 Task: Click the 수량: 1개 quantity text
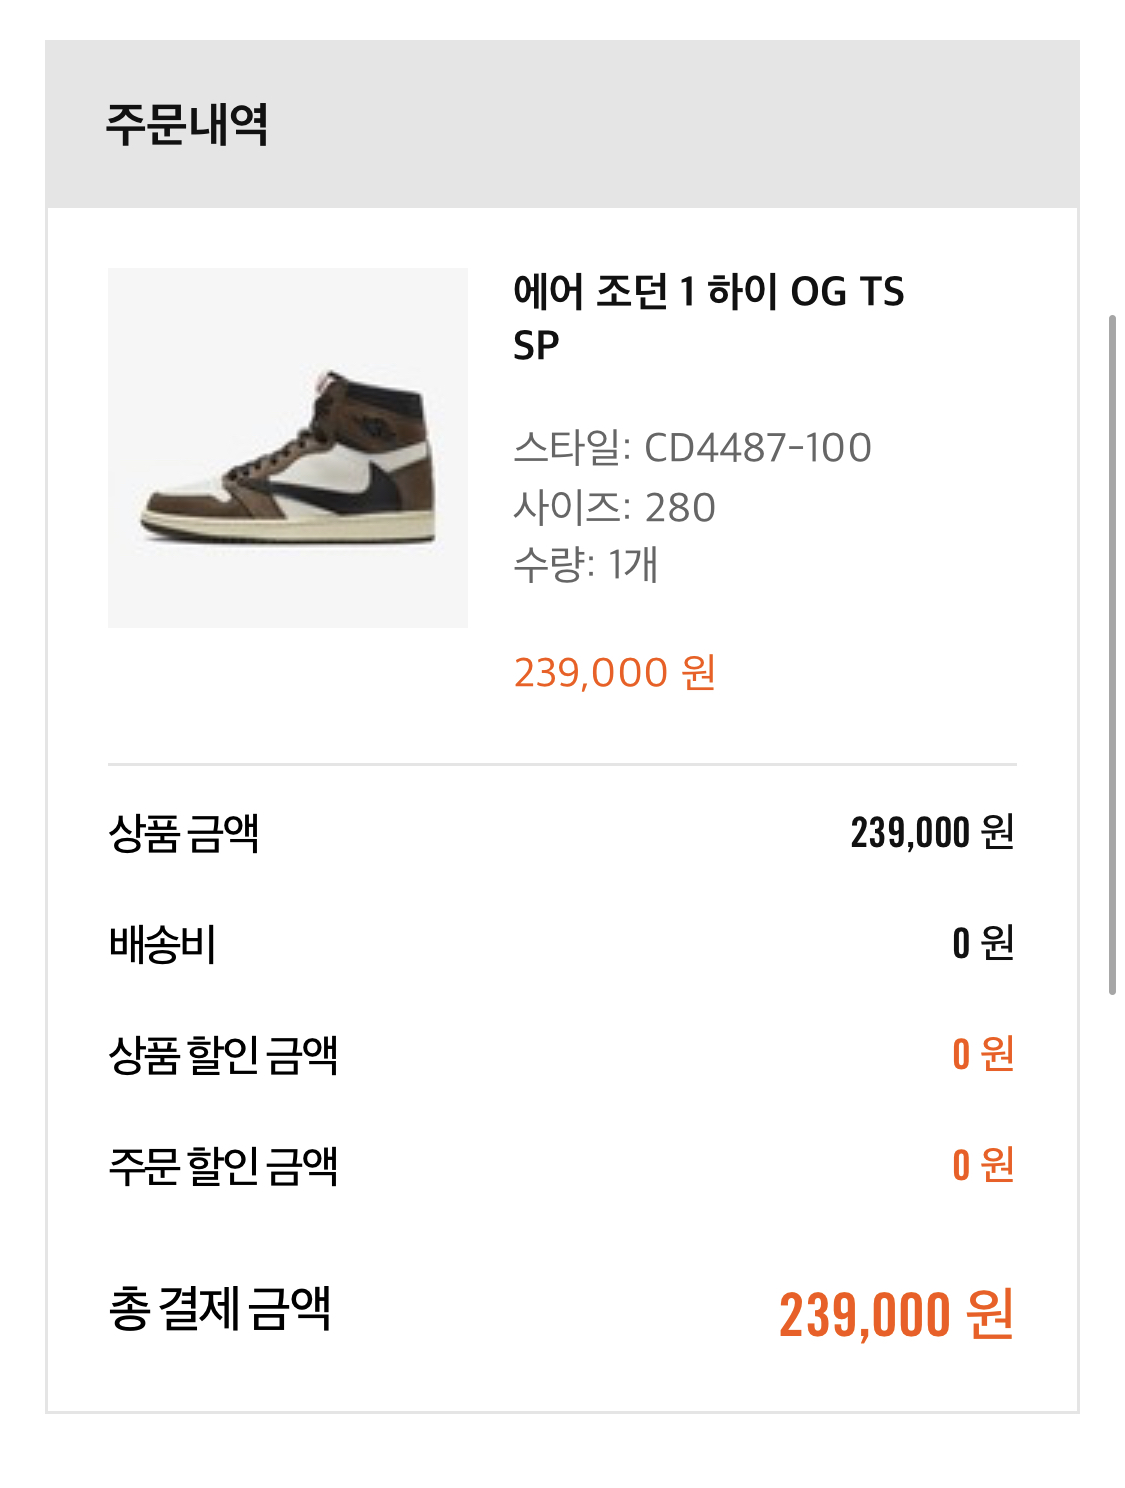pos(585,565)
